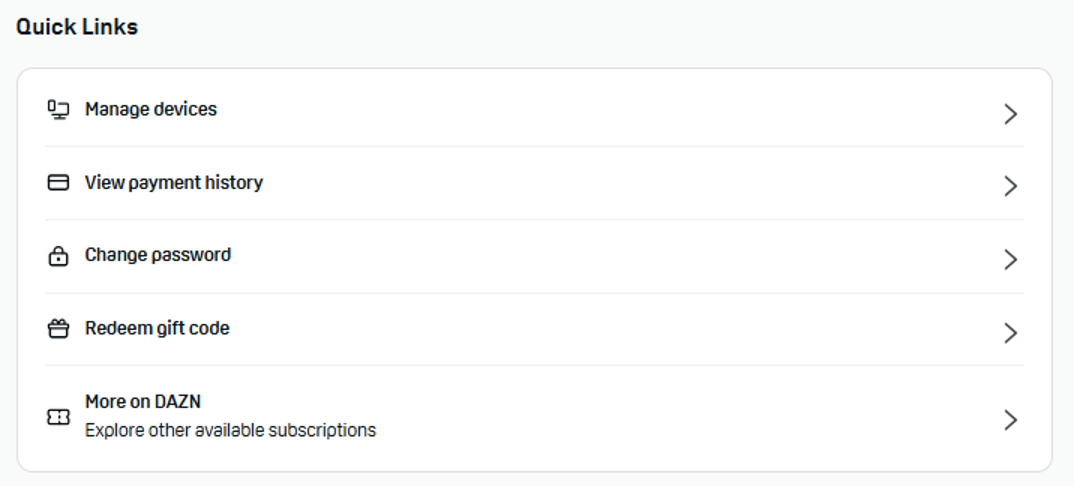This screenshot has height=486, width=1074.
Task: Click the gift box icon
Action: click(x=58, y=329)
